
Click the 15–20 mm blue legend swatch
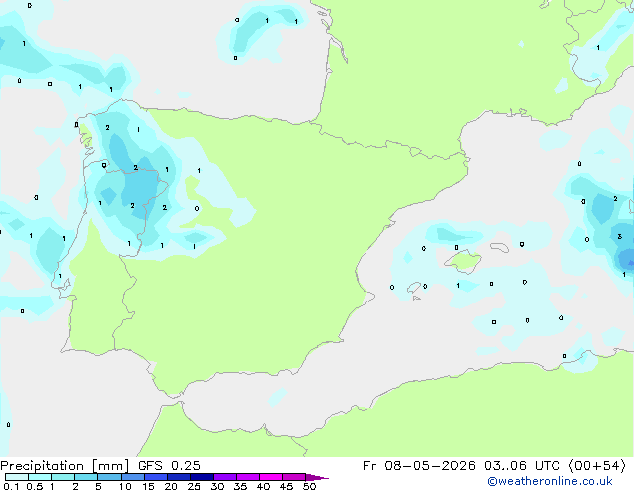pos(156,477)
